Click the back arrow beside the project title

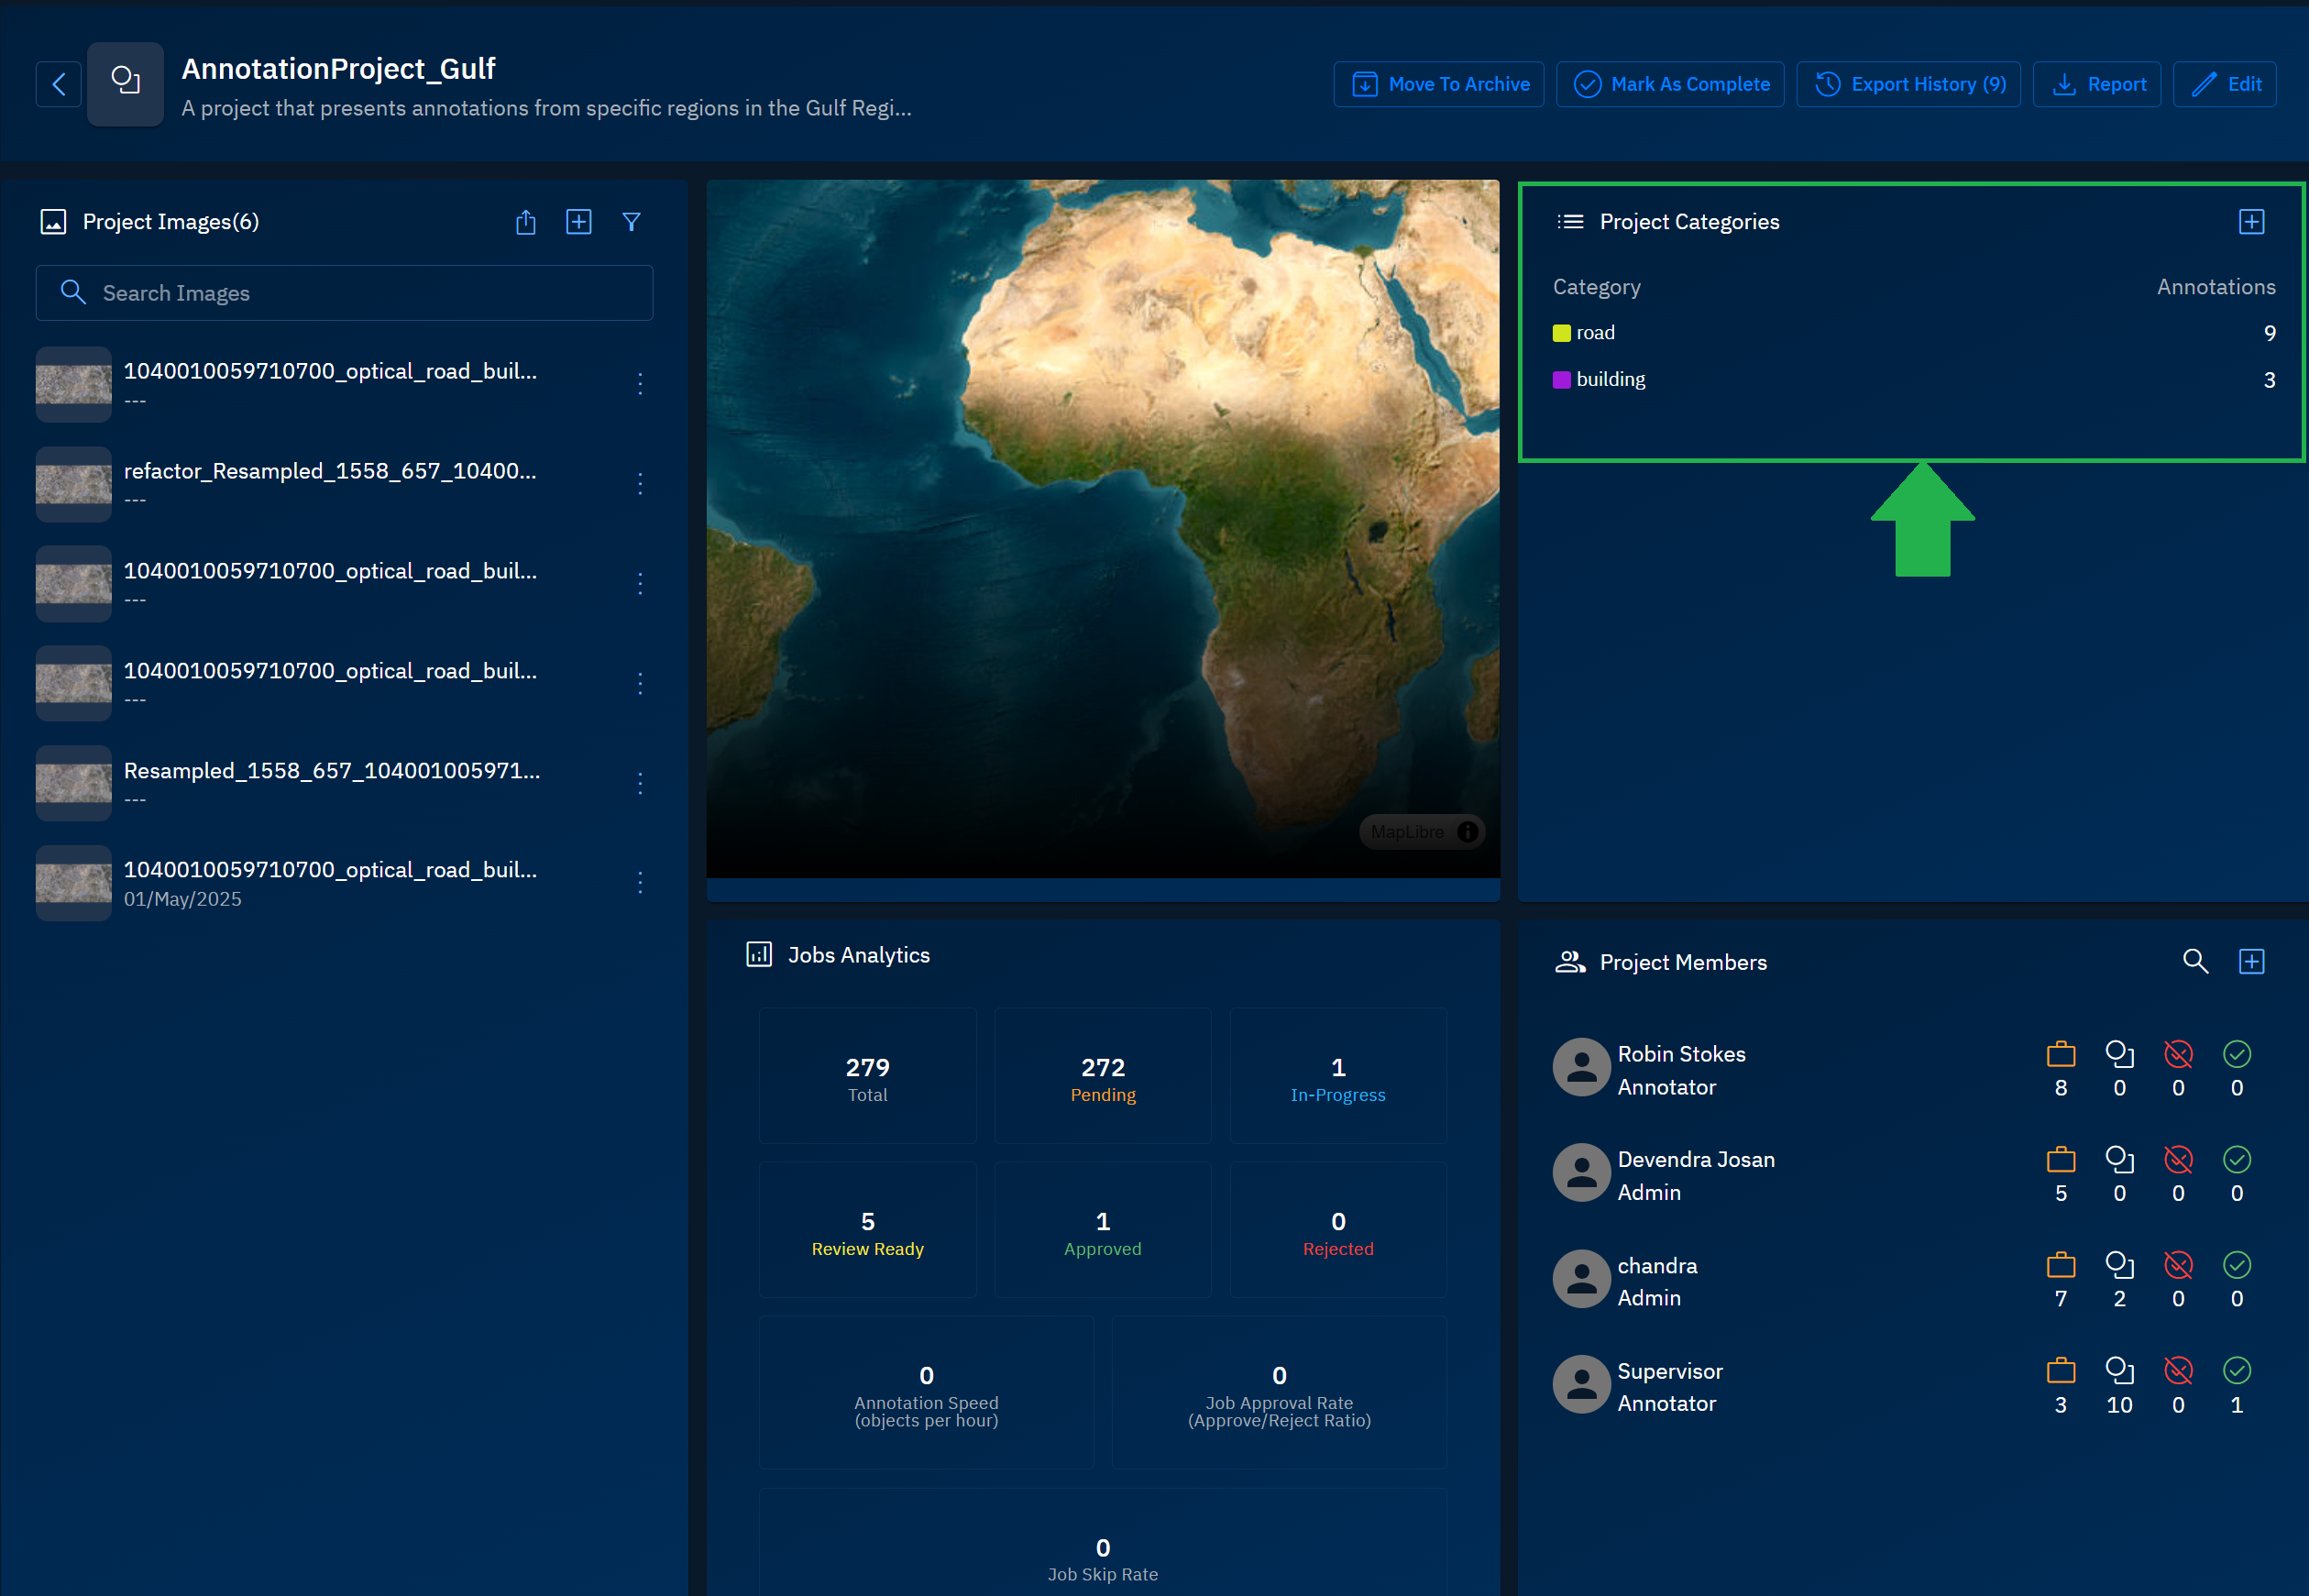click(x=59, y=84)
